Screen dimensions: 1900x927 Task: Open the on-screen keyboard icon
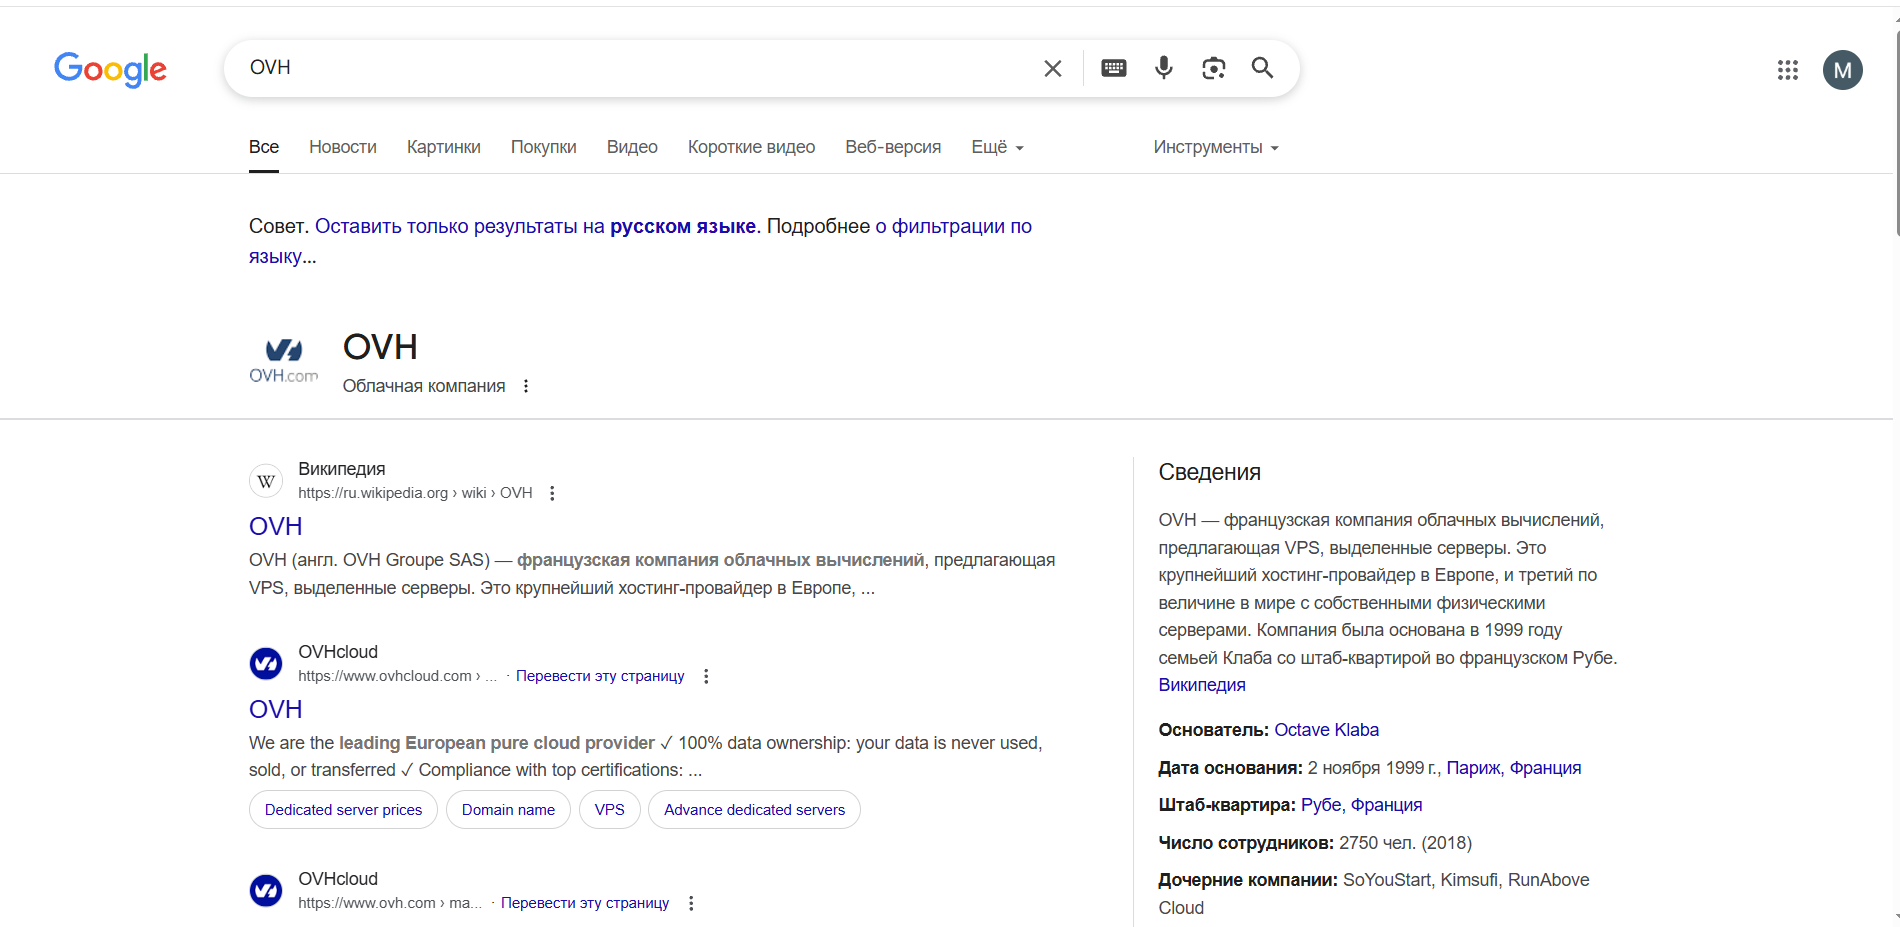click(1113, 68)
